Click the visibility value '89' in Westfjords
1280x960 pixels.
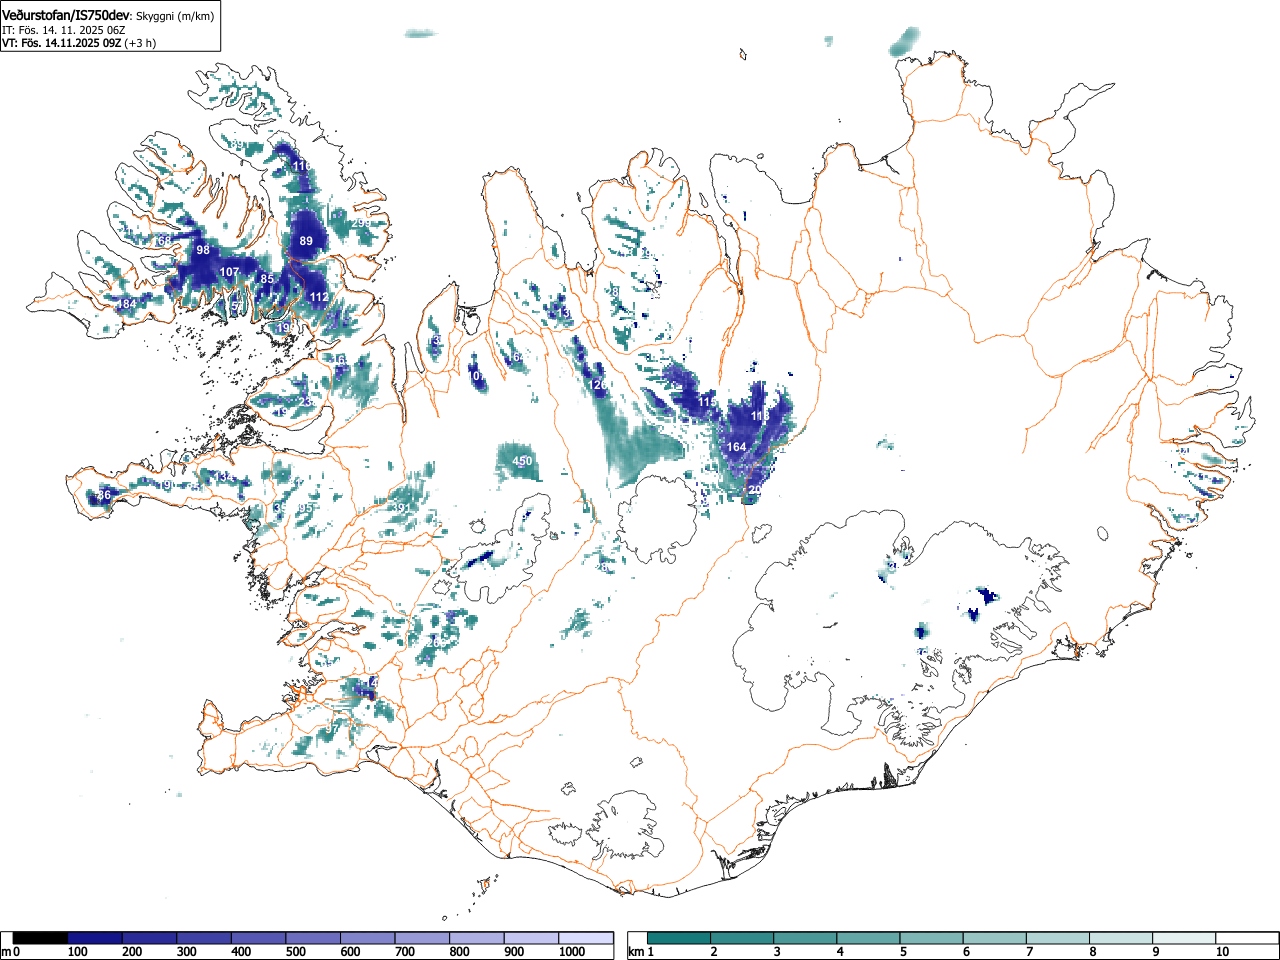(306, 241)
